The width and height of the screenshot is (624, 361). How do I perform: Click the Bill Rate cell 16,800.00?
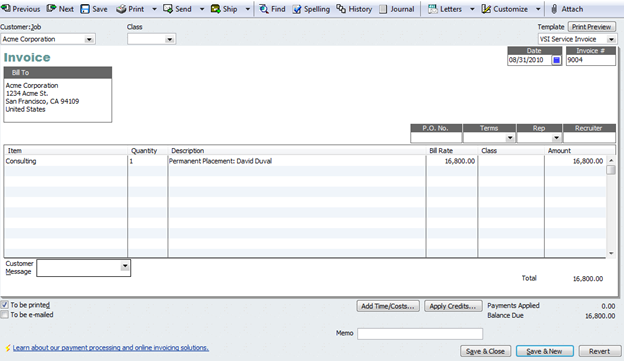[x=452, y=161]
